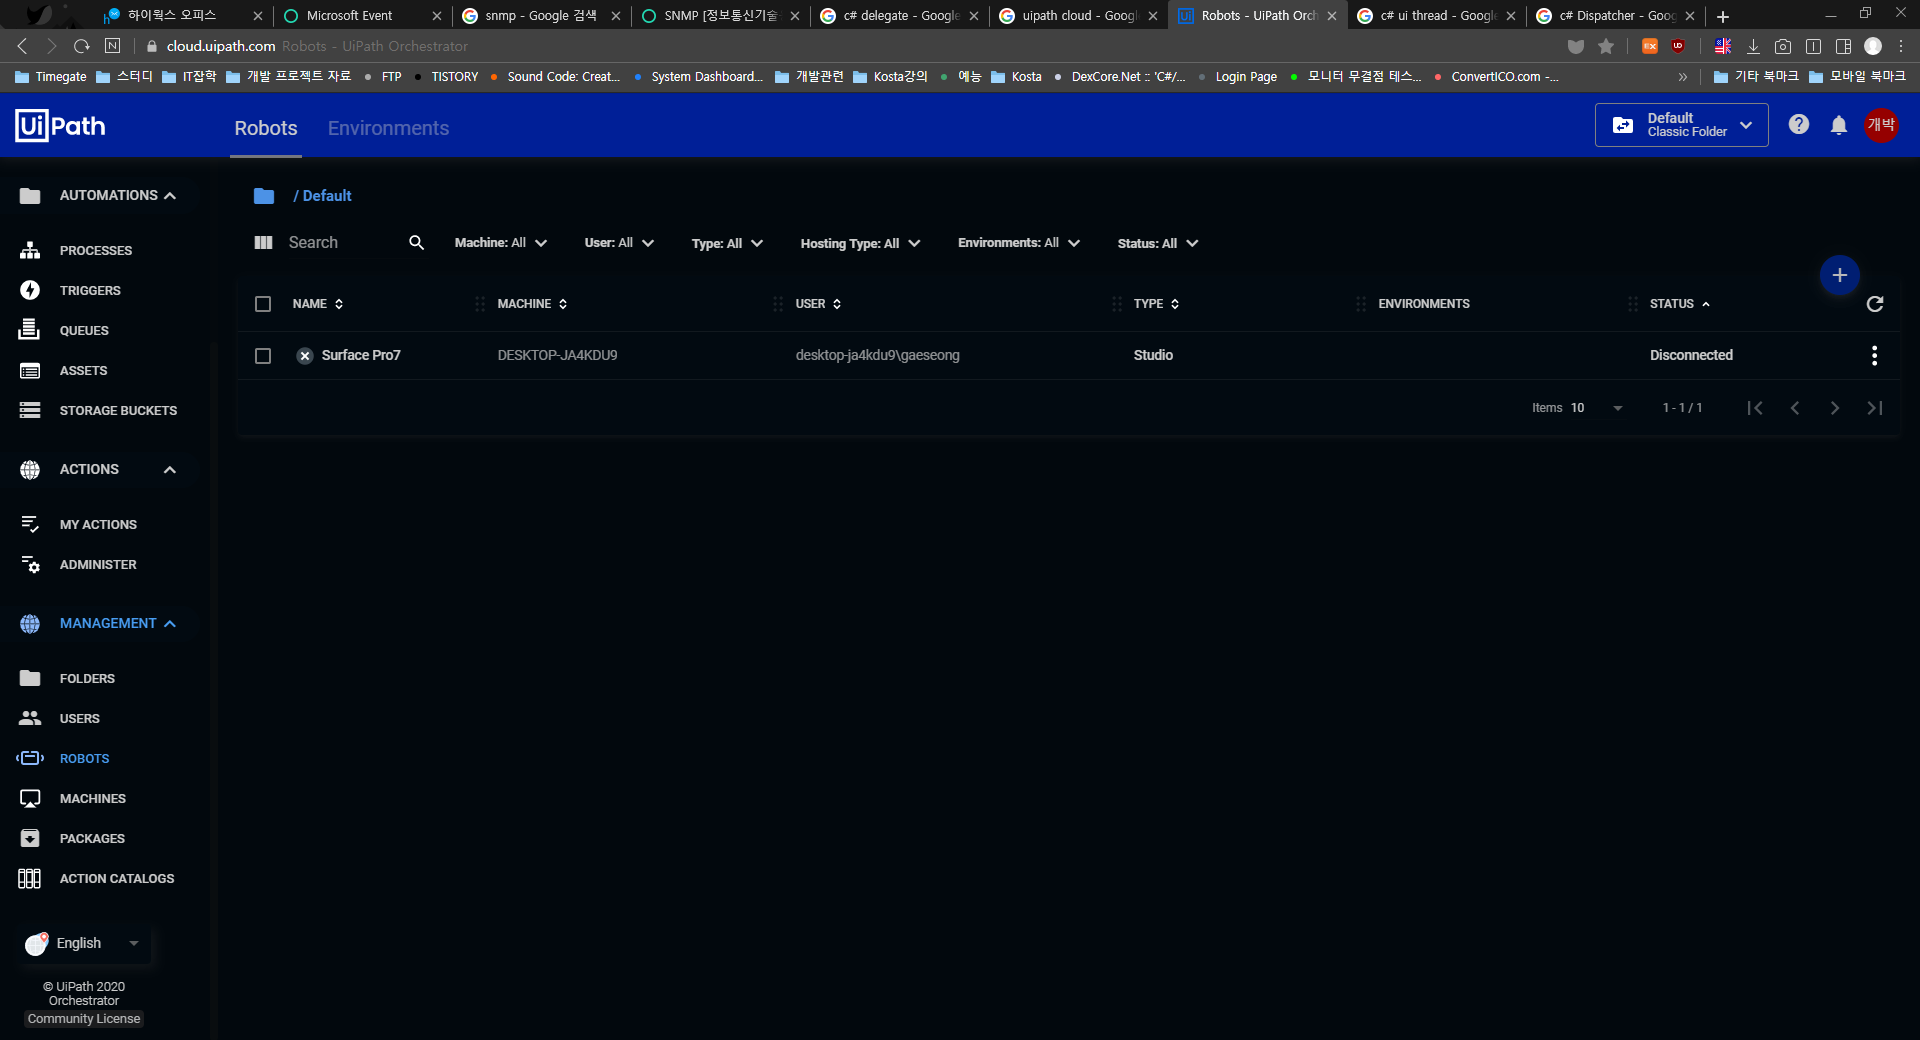Reload the browser page
Viewport: 1920px width, 1040px height.
point(82,46)
